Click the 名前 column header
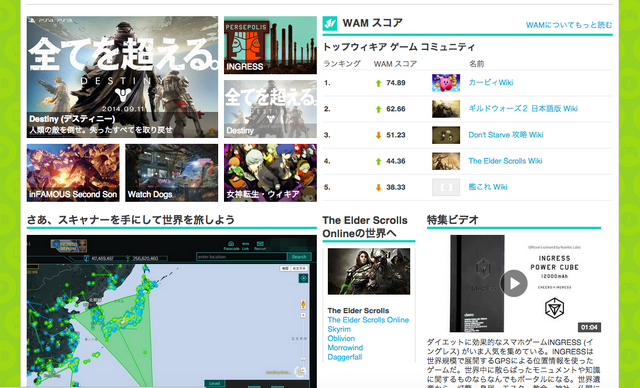This screenshot has width=640, height=388. (476, 64)
